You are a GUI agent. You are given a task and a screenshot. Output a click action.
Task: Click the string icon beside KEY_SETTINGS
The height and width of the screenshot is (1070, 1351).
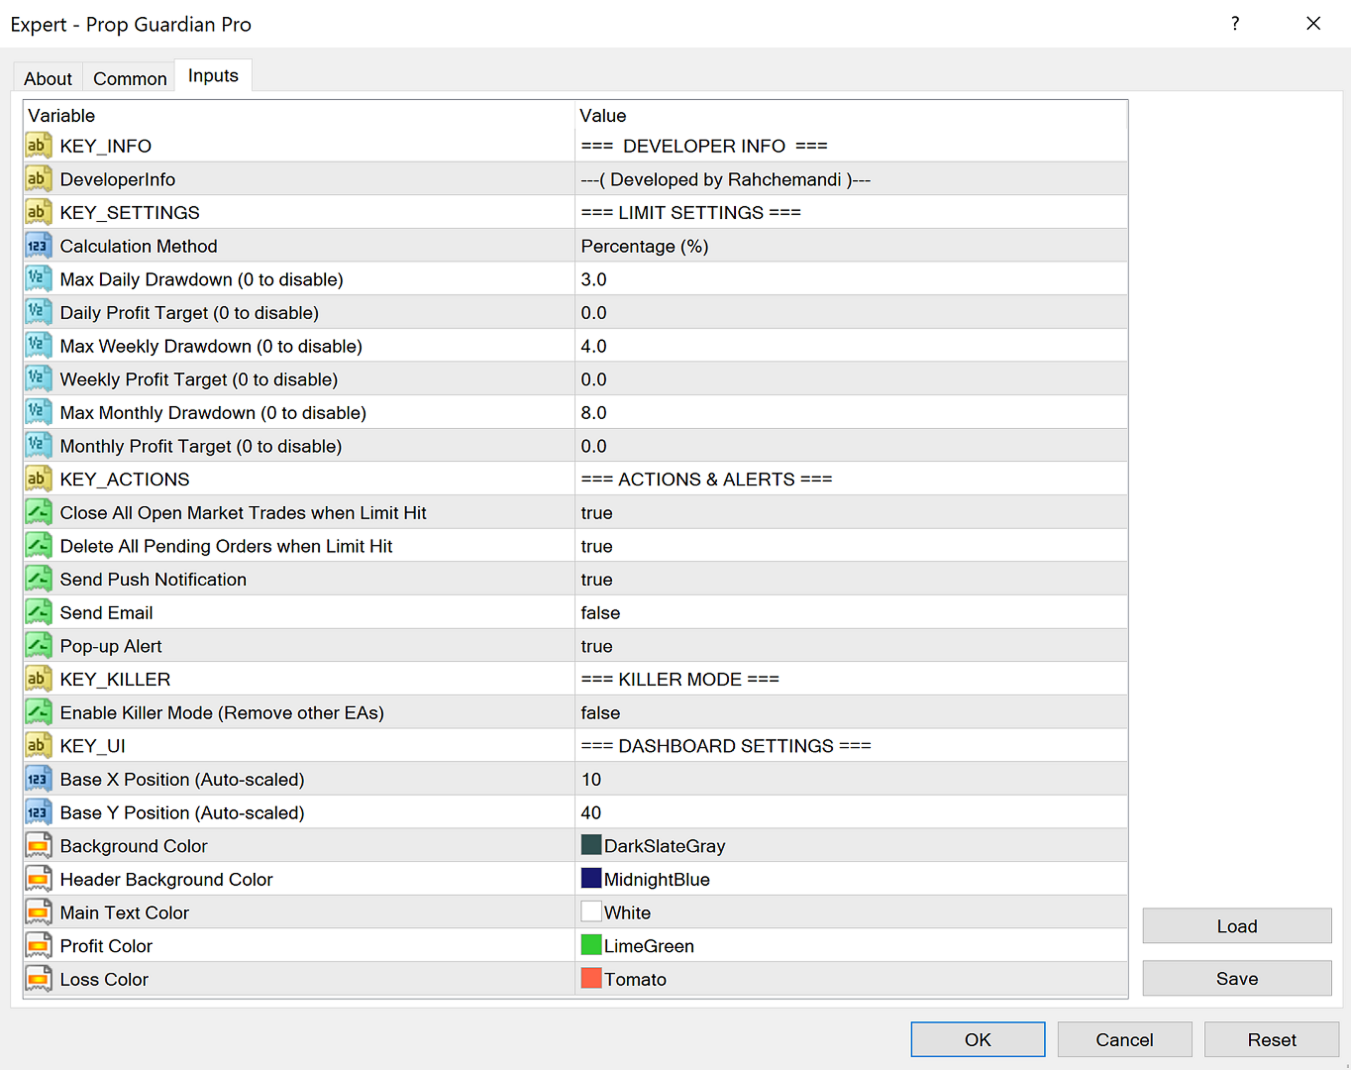[x=38, y=212]
